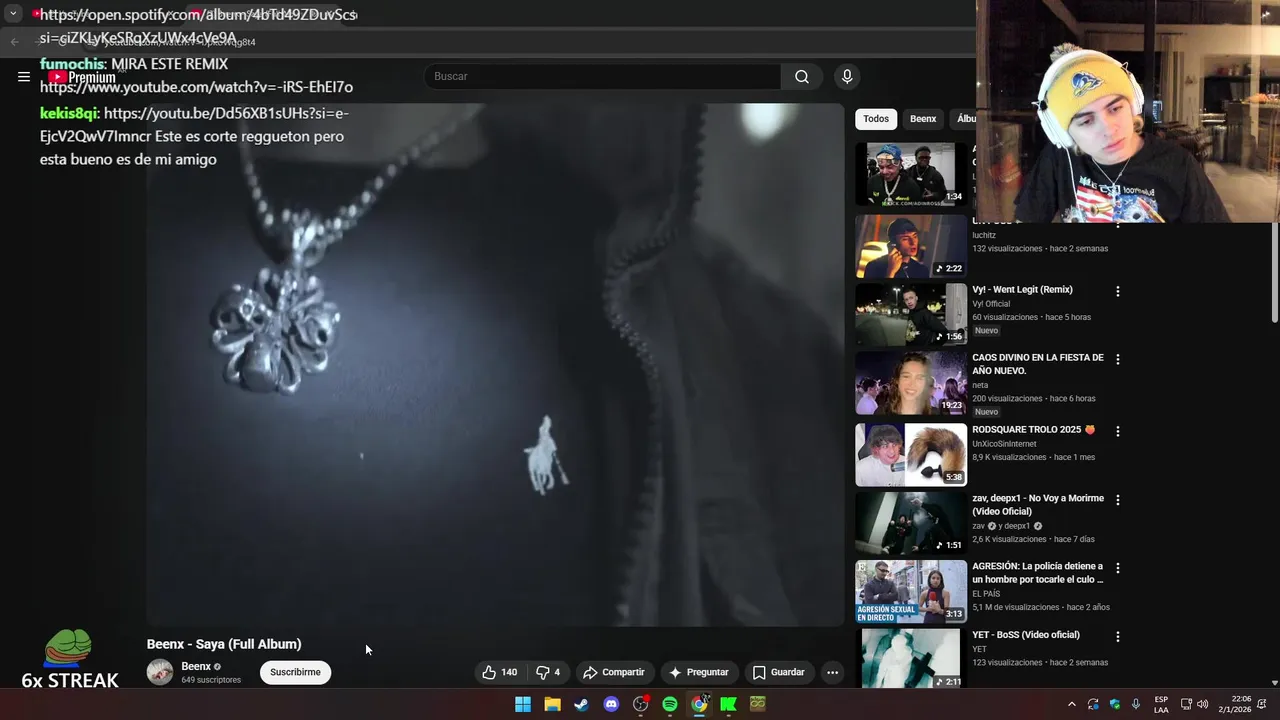Click the Beenx - Saya (Full Album) title
The width and height of the screenshot is (1280, 720).
pos(224,644)
